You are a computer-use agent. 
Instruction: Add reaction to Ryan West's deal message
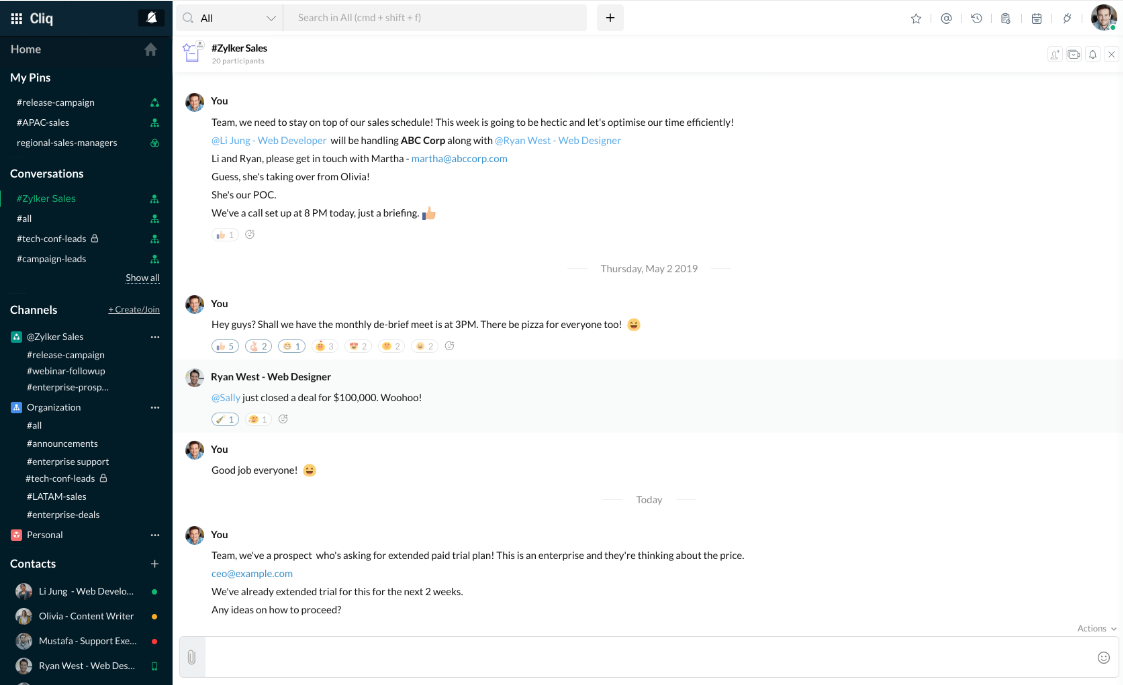pos(284,419)
